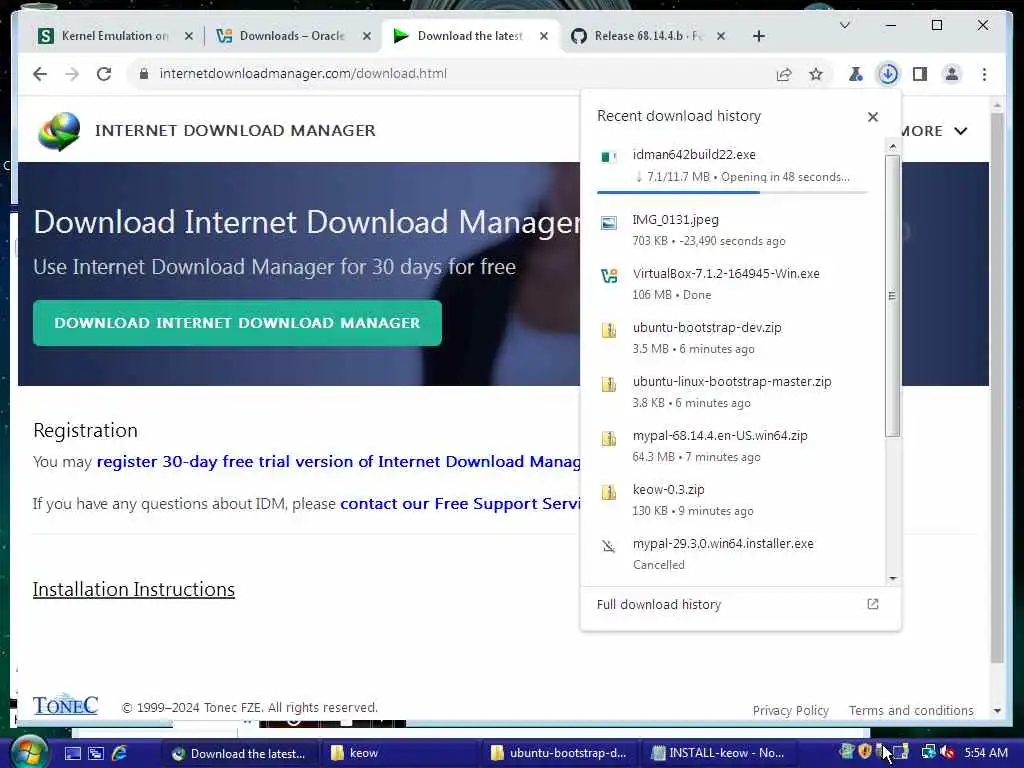This screenshot has width=1024, height=768.
Task: Toggle the downloads toolbar button
Action: click(x=888, y=74)
